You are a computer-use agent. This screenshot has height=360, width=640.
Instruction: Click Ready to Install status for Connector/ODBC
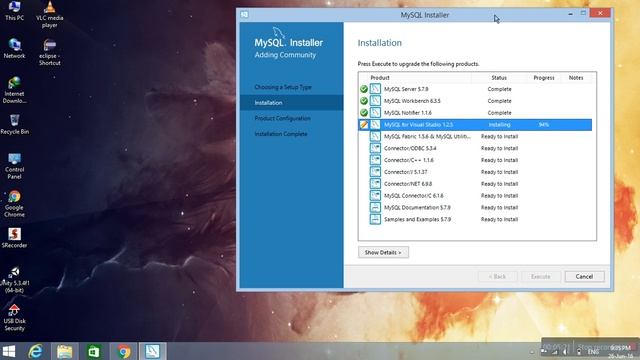(499, 148)
